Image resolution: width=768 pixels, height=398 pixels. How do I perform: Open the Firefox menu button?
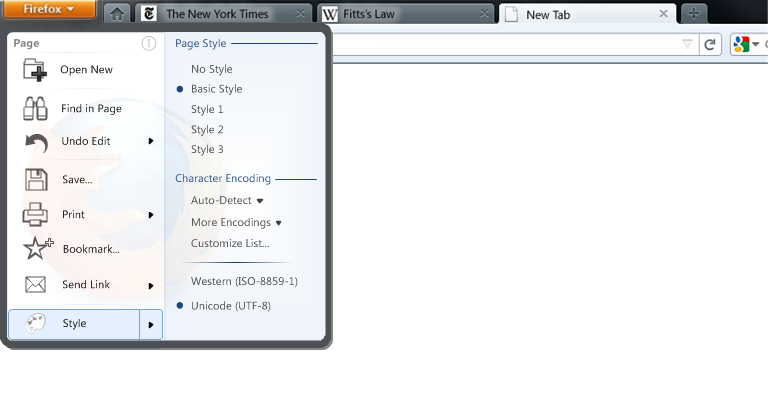[49, 9]
